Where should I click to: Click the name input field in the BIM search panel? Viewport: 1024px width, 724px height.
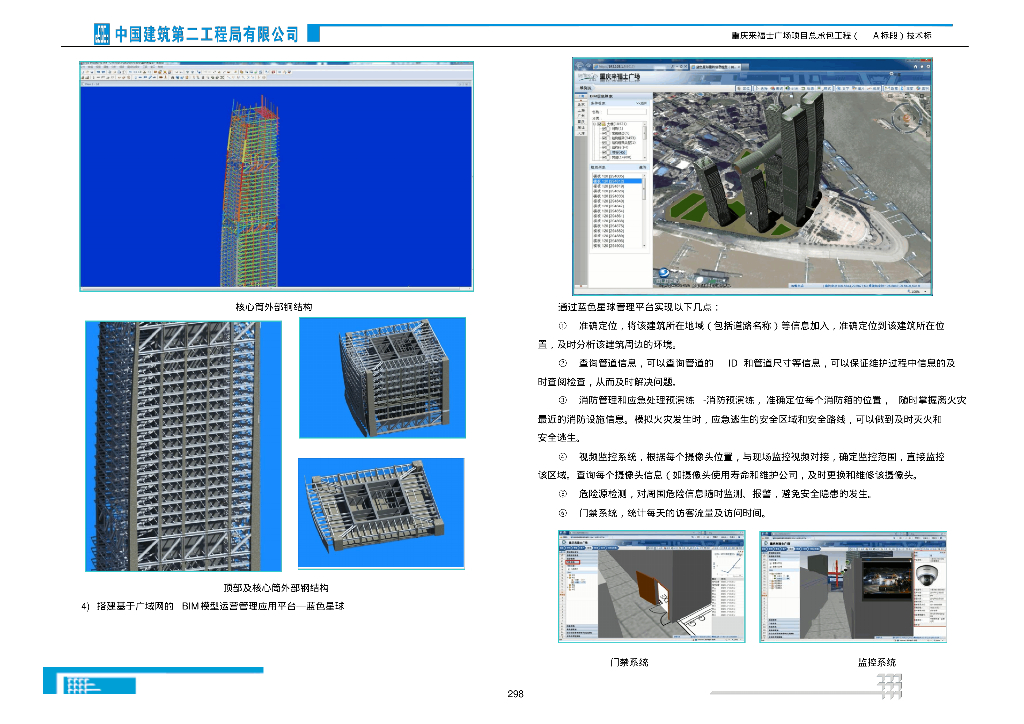(627, 112)
